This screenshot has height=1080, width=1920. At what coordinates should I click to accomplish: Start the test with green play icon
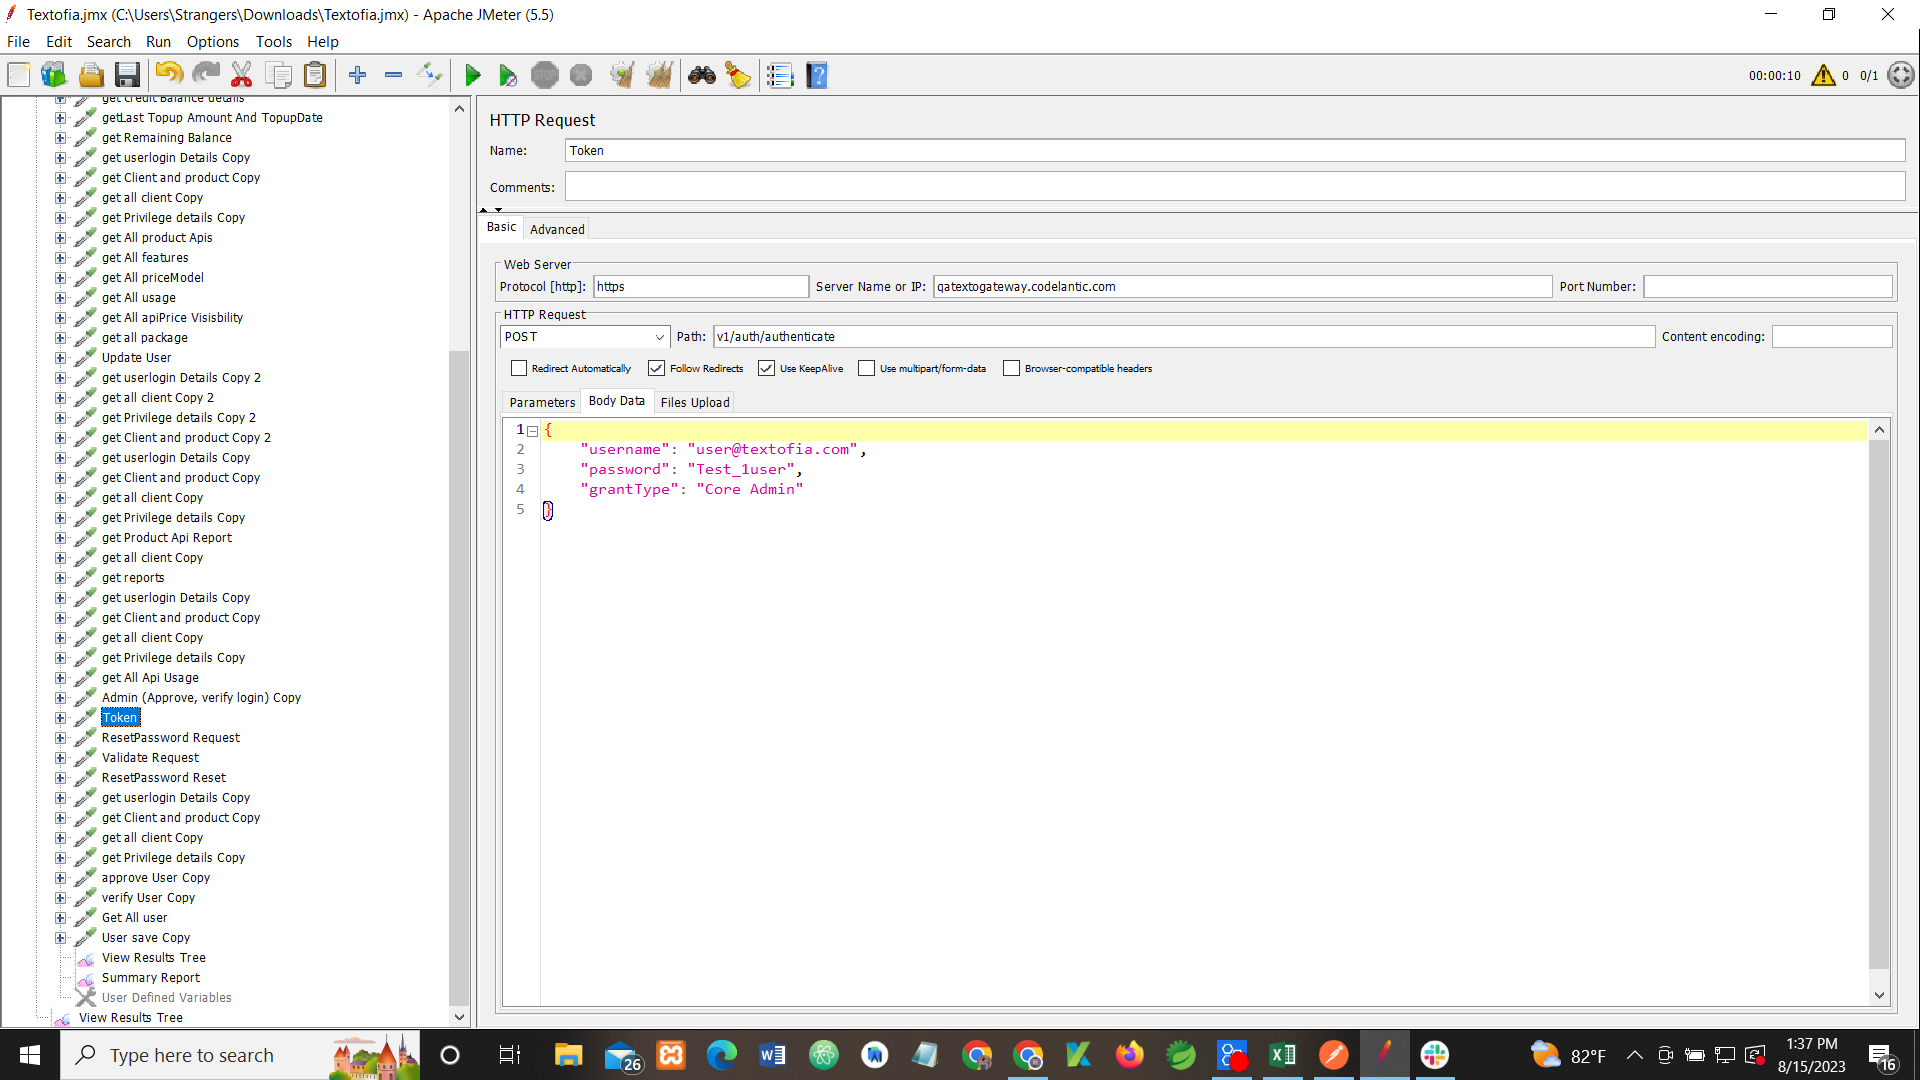[x=472, y=75]
